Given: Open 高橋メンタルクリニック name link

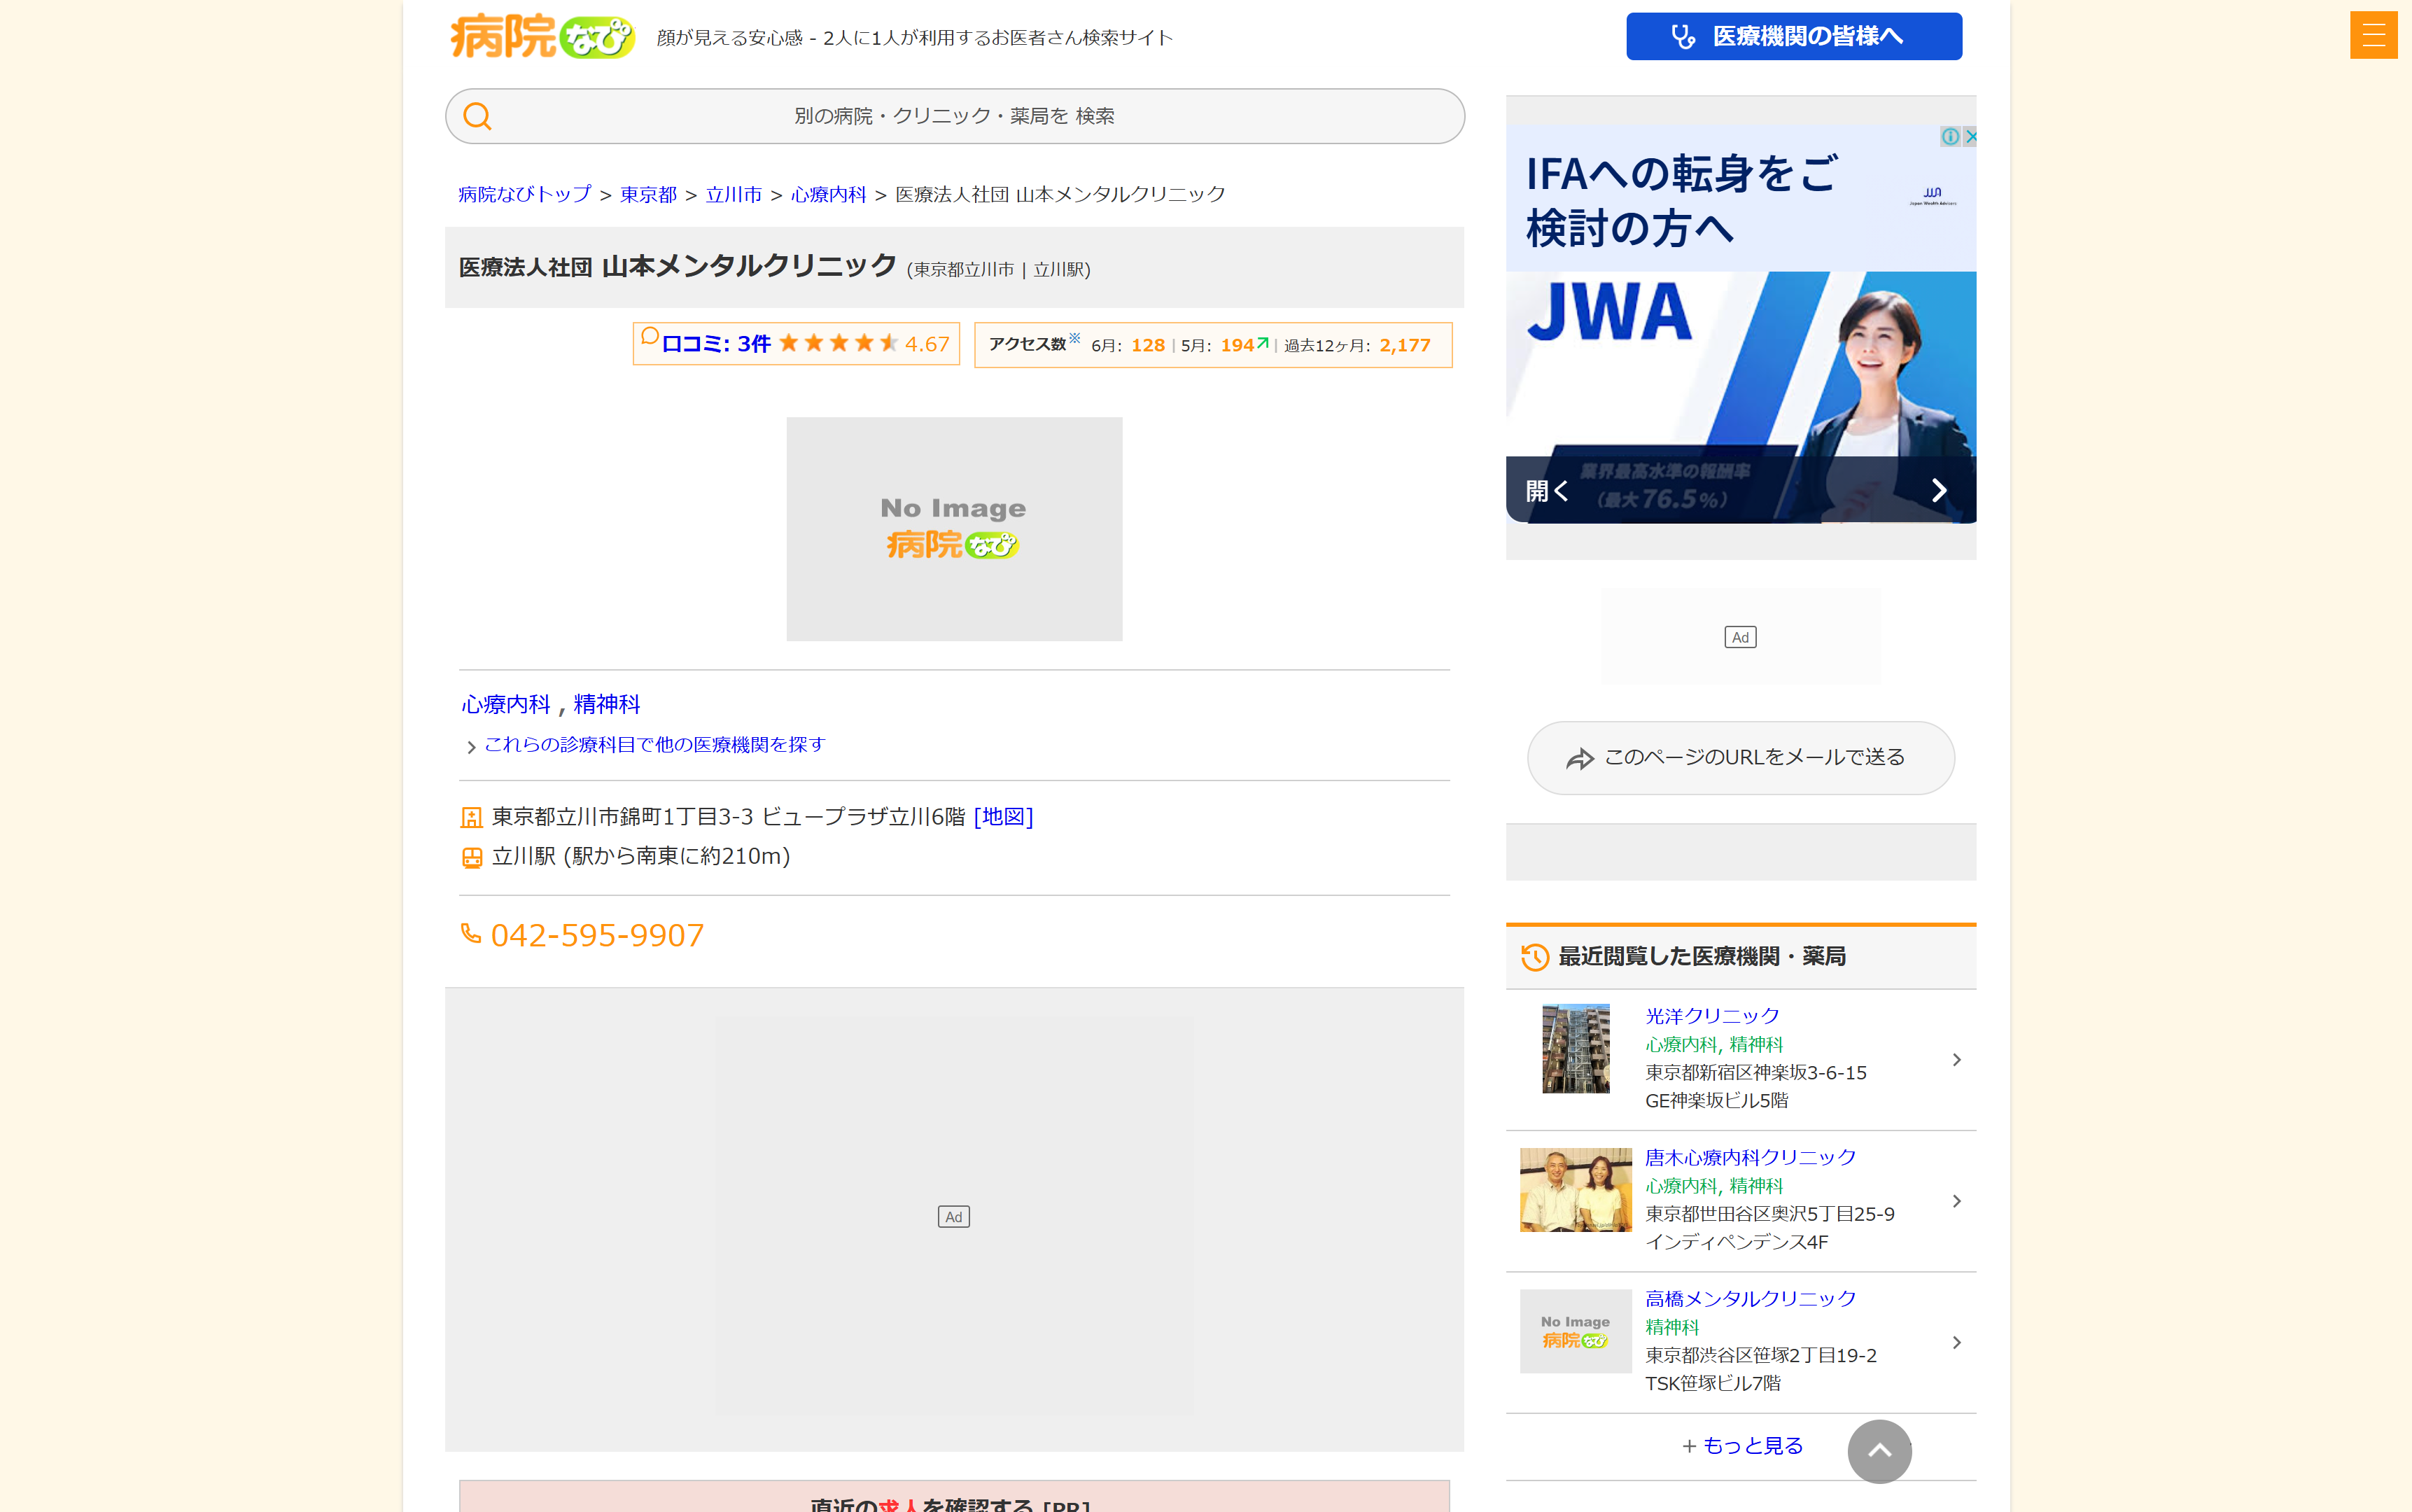Looking at the screenshot, I should click(1750, 1300).
